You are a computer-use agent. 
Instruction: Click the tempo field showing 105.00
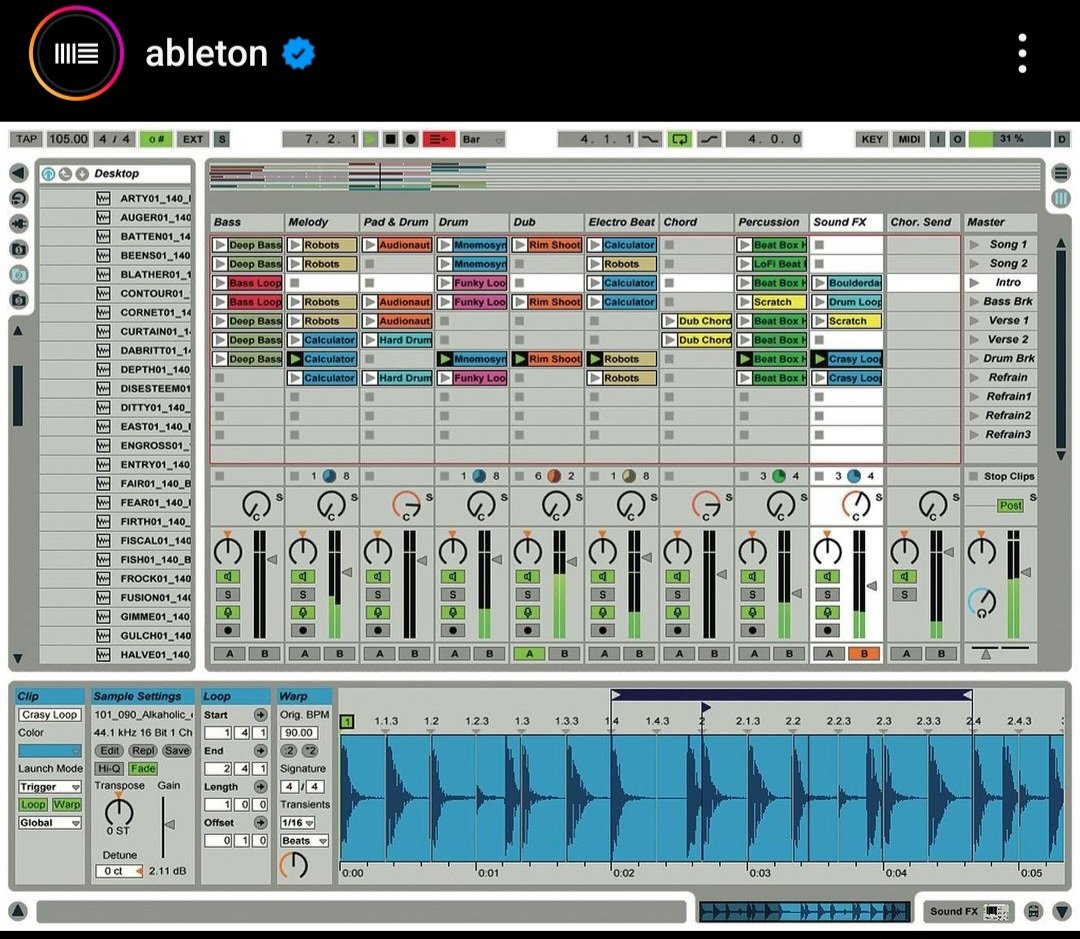68,139
